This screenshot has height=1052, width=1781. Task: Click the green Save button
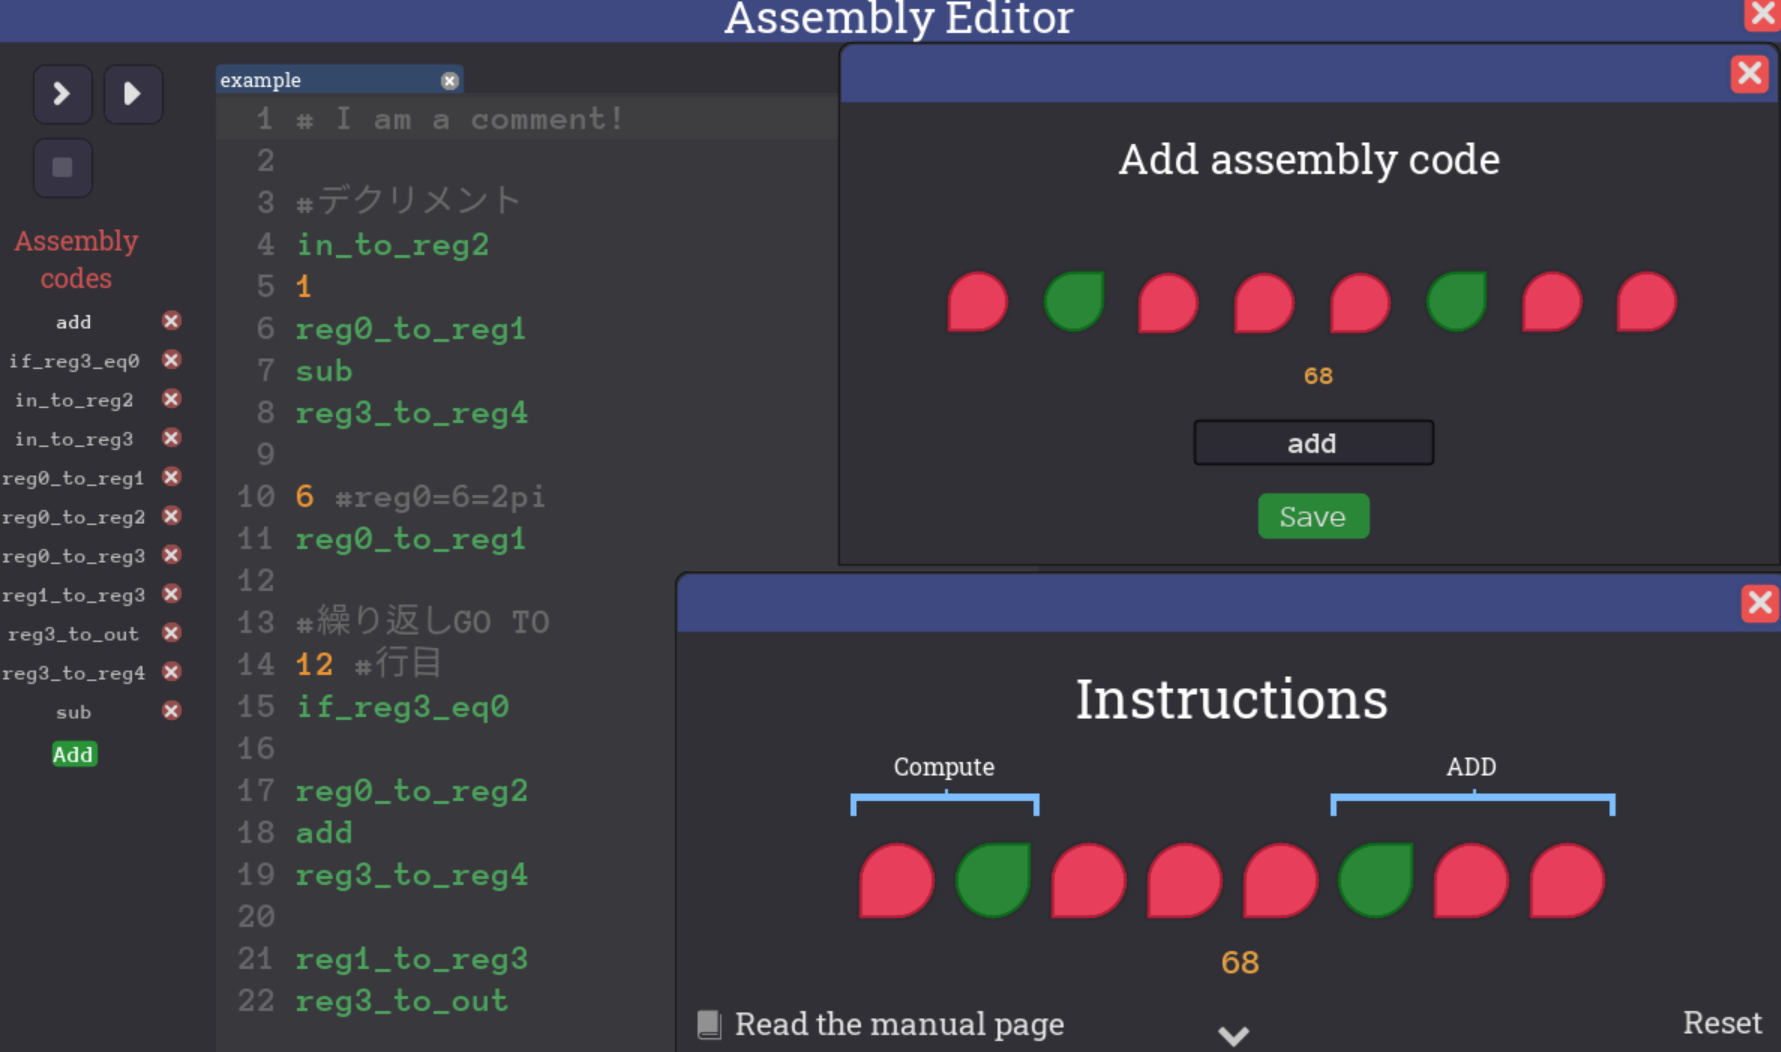click(x=1313, y=516)
